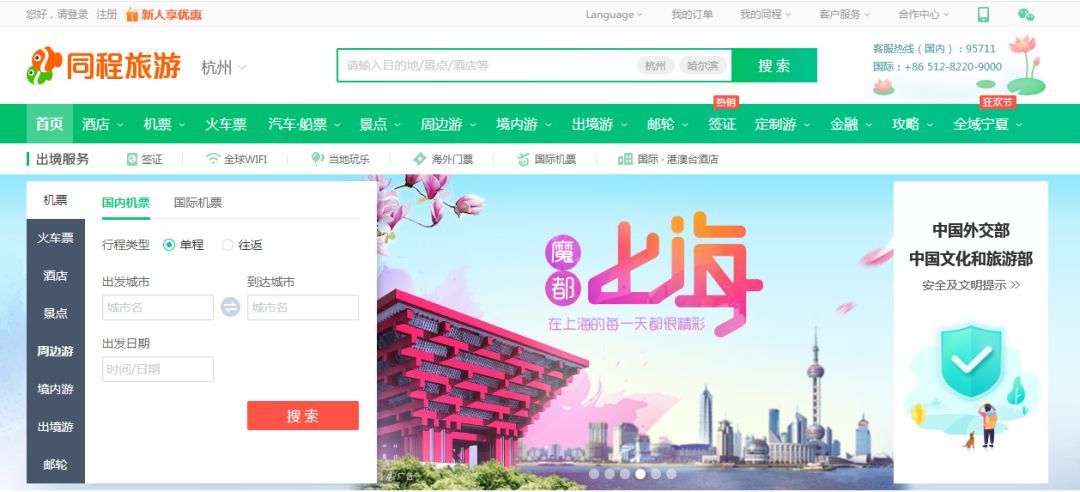1080x492 pixels.
Task: Click the 出发日期 date input field
Action: click(158, 369)
